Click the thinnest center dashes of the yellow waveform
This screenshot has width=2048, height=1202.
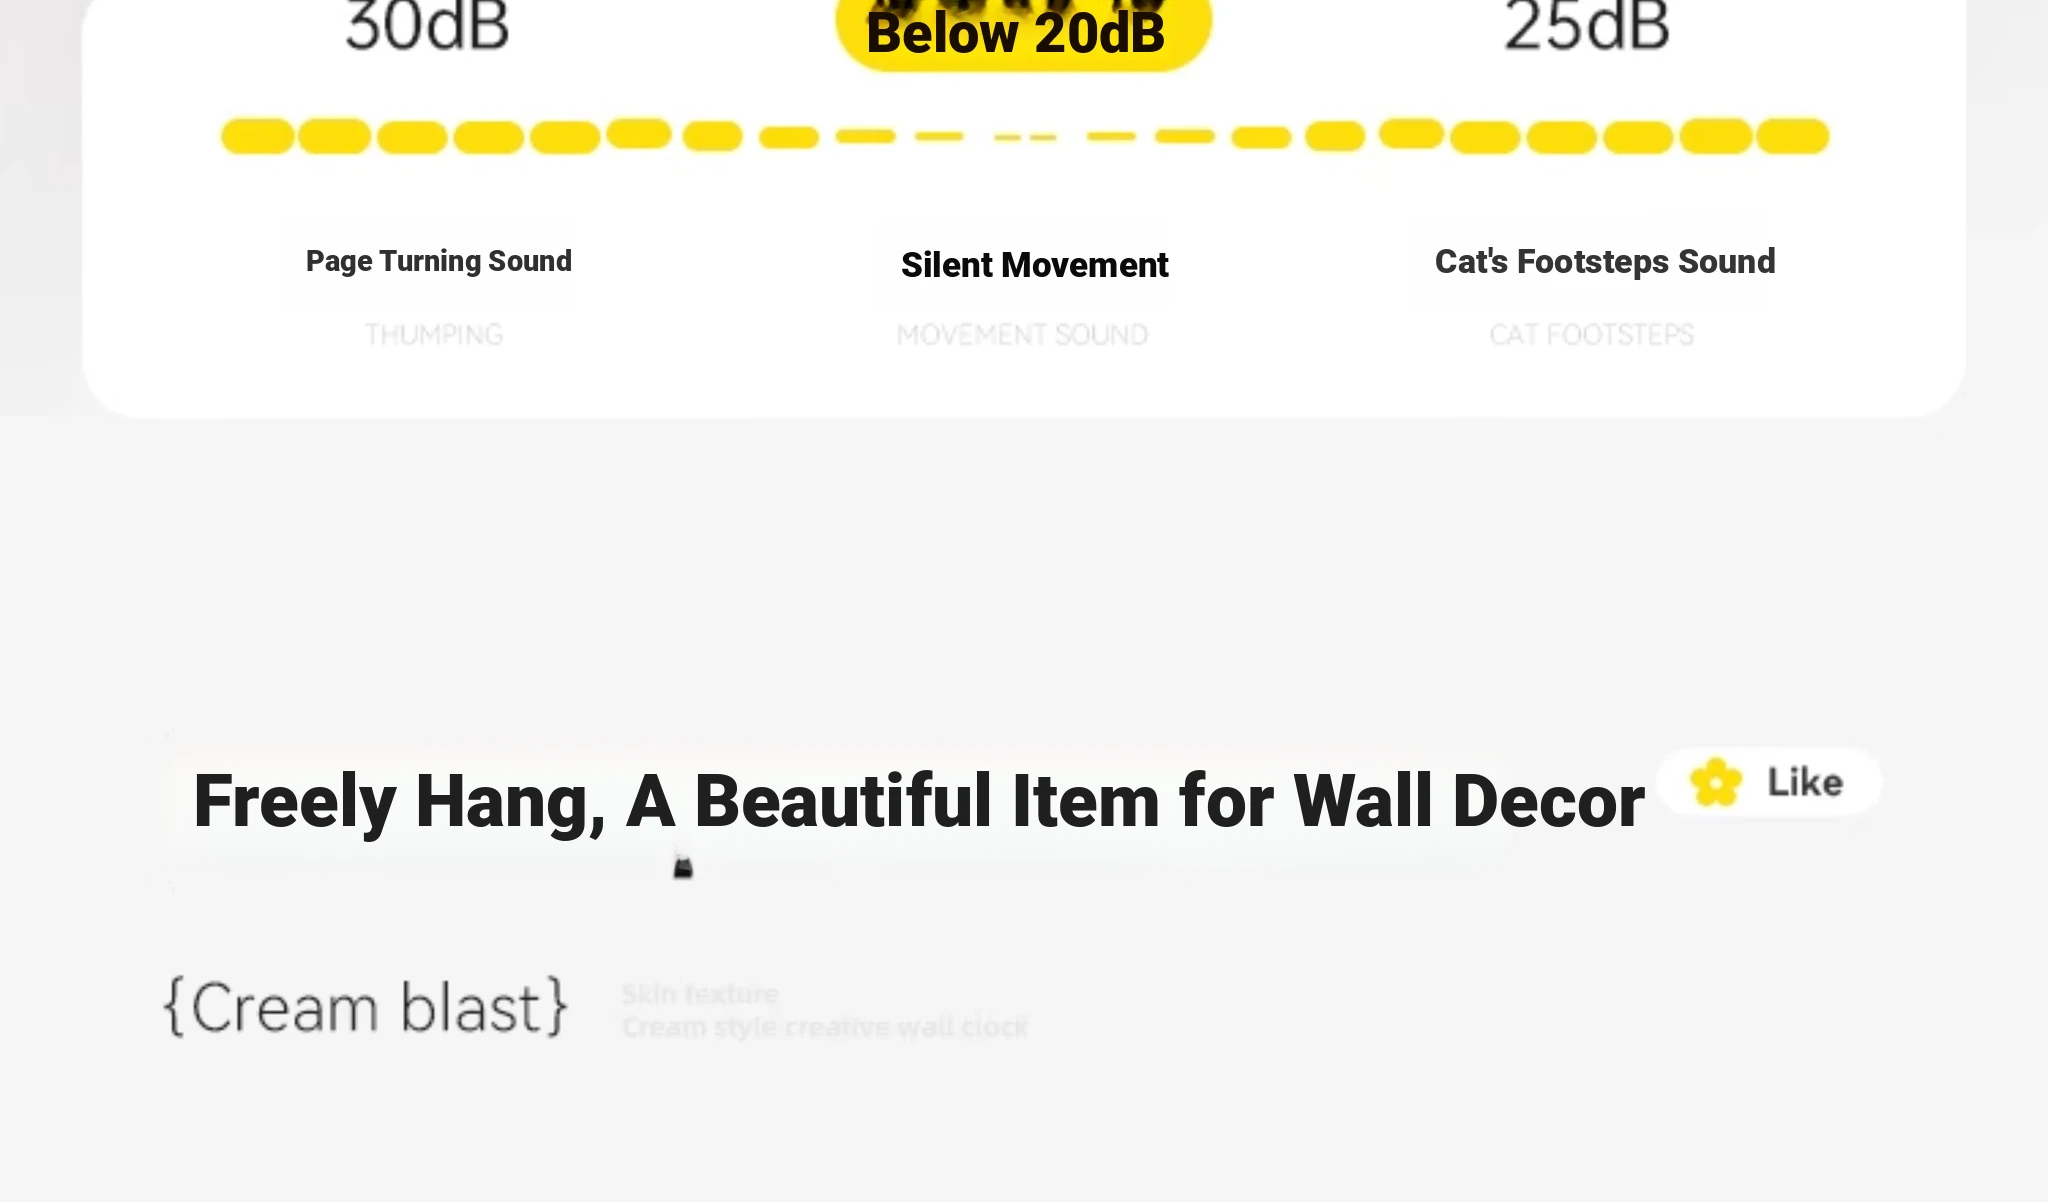(x=1025, y=137)
